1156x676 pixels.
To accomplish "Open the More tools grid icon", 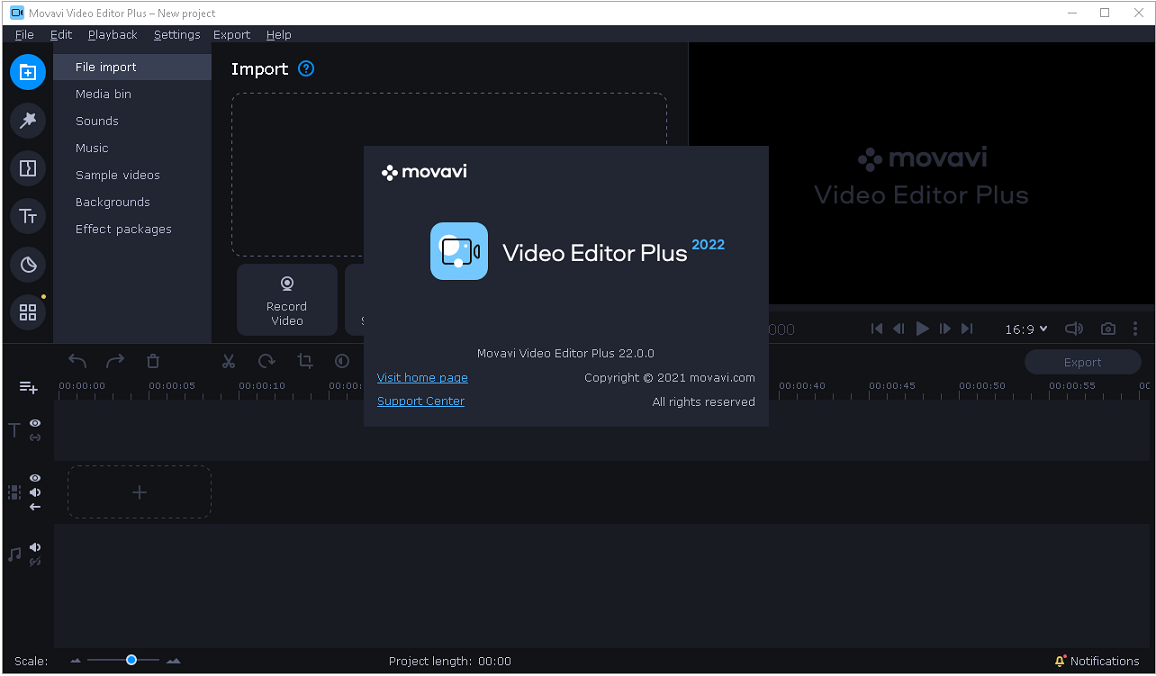I will point(28,313).
